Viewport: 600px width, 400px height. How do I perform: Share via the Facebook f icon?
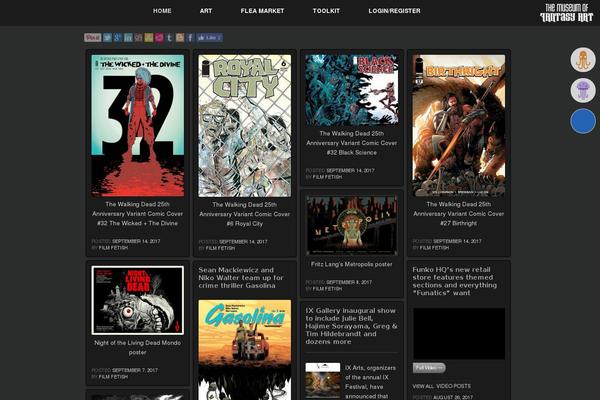coord(190,38)
